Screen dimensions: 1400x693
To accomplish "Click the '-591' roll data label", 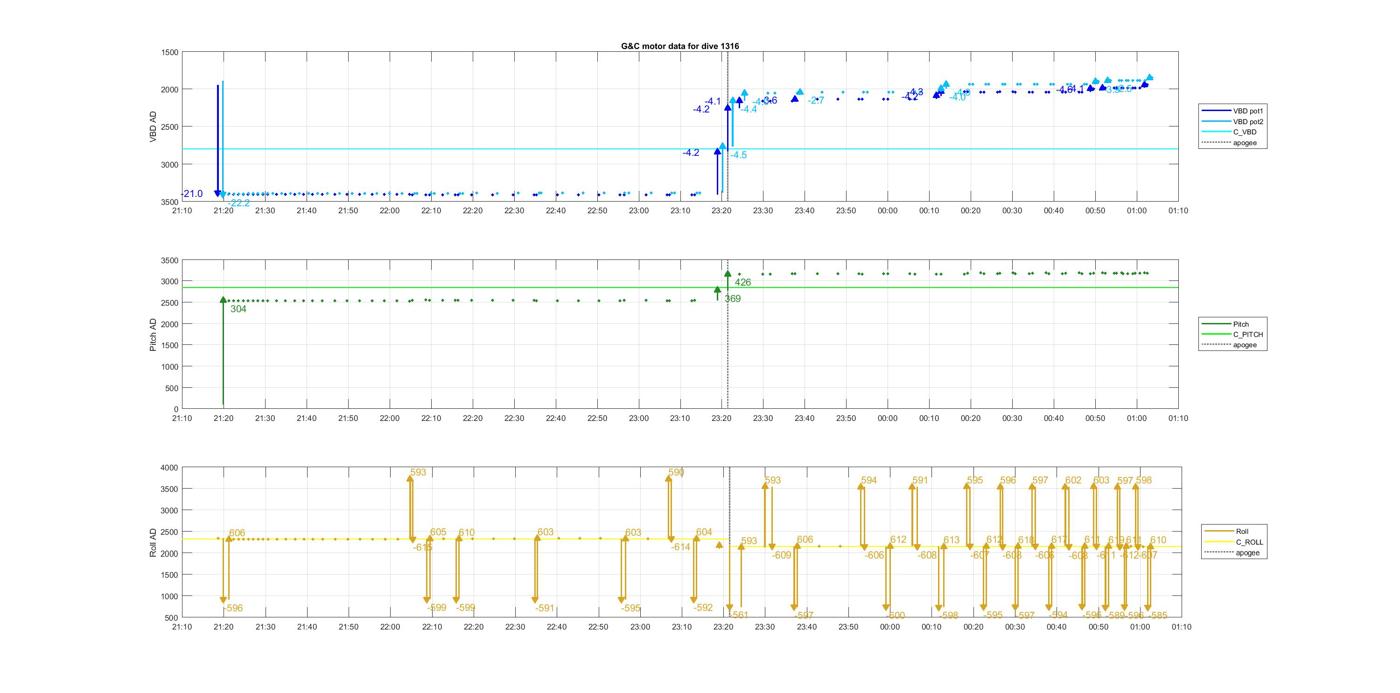I will coord(544,608).
